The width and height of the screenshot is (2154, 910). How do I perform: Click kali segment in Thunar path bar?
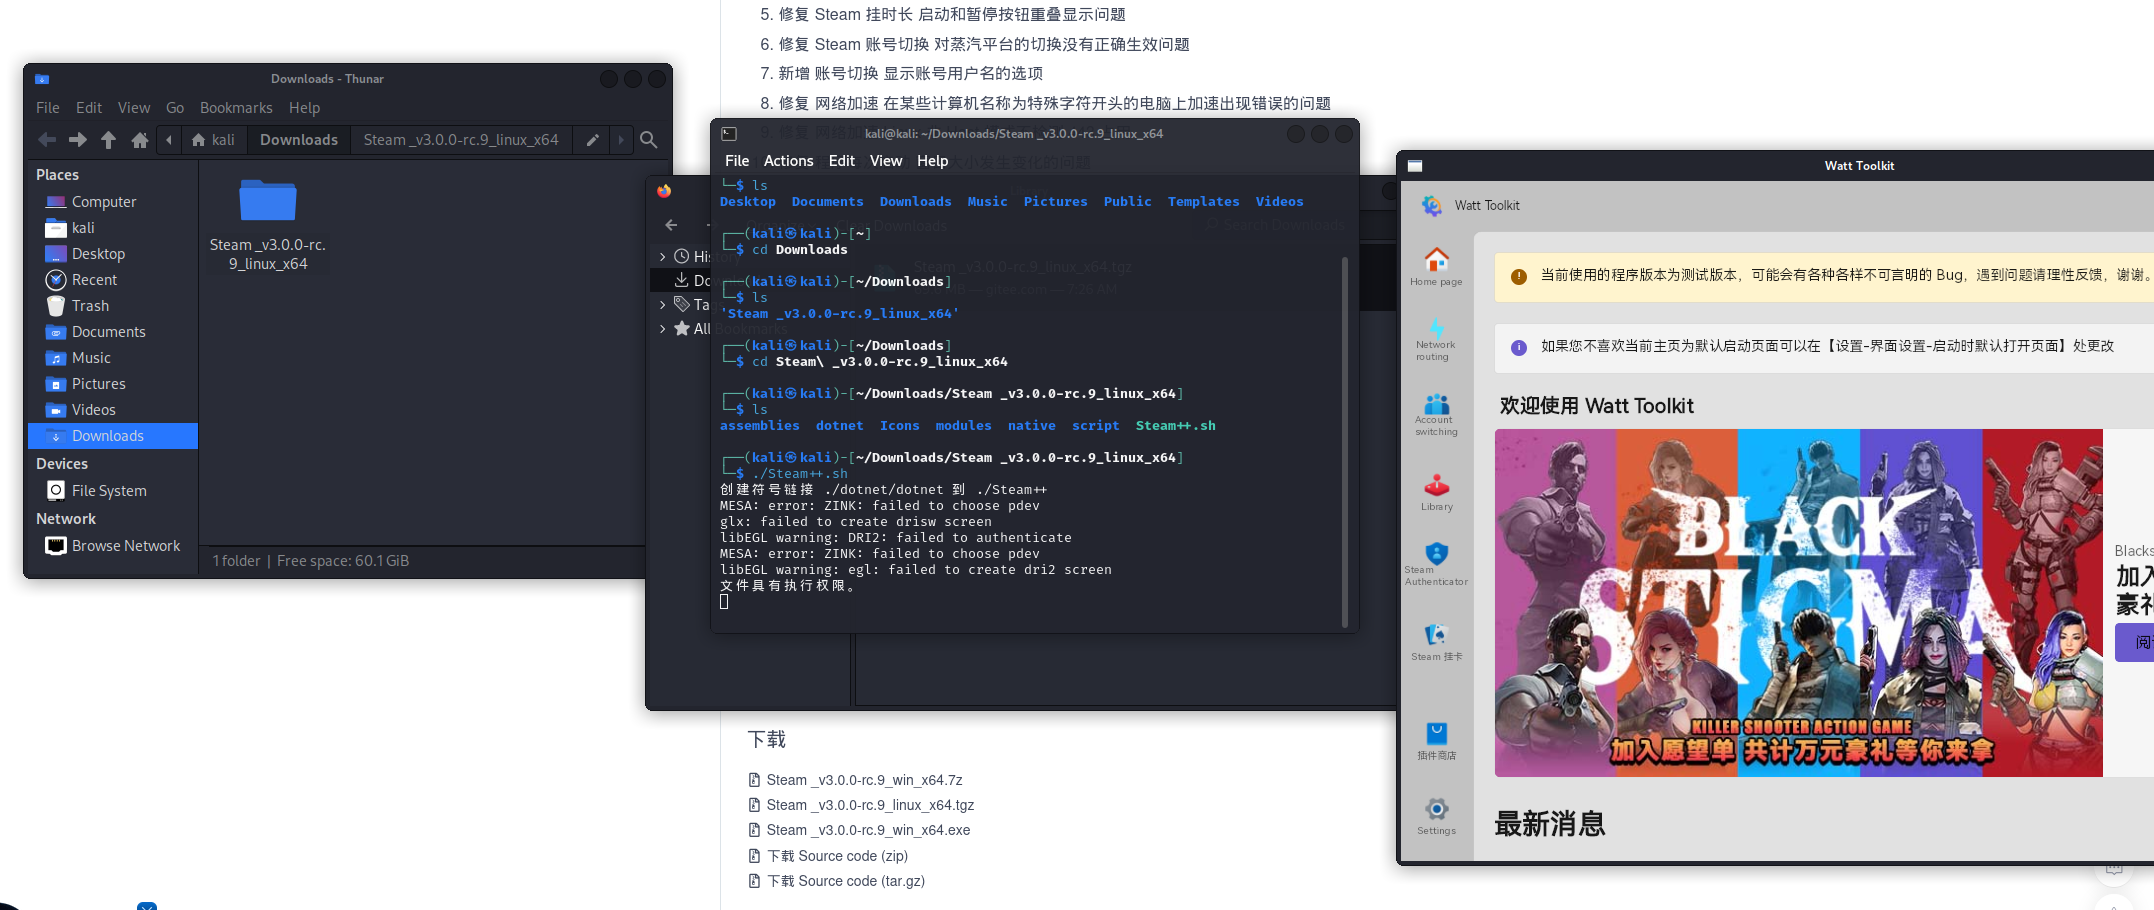[x=214, y=140]
